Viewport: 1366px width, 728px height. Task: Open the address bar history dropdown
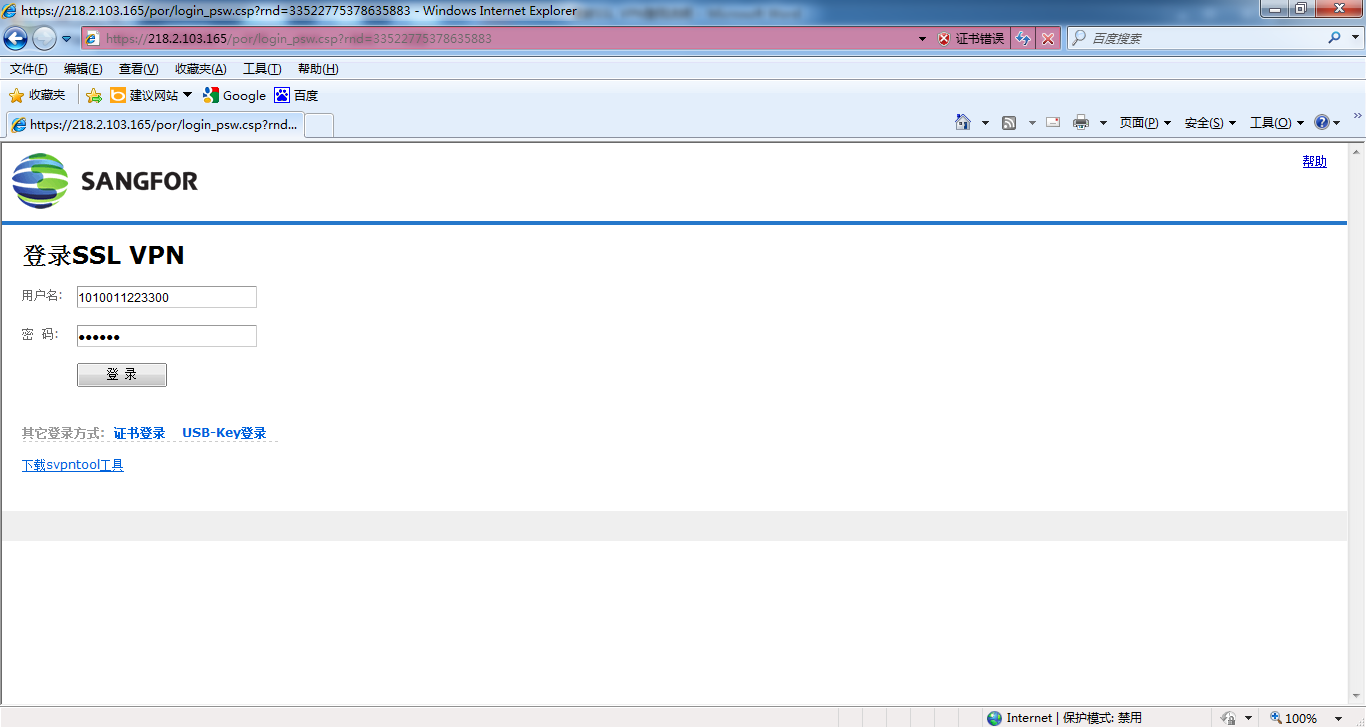coord(923,39)
